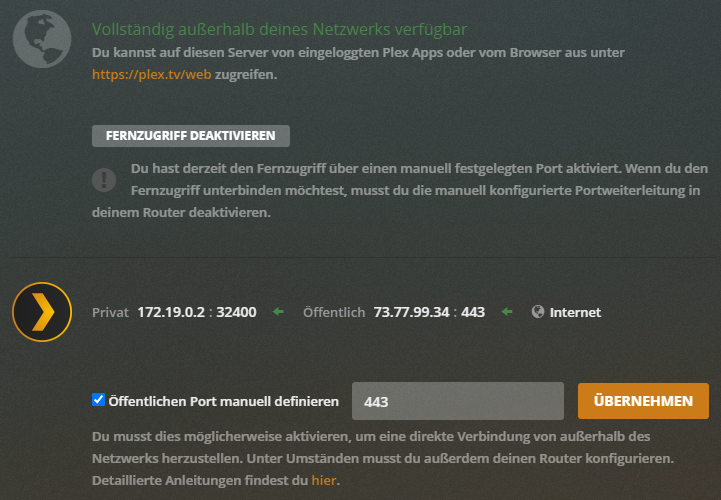This screenshot has width=721, height=500.
Task: Click the Fernzugriff deaktivieren button
Action: [x=191, y=136]
